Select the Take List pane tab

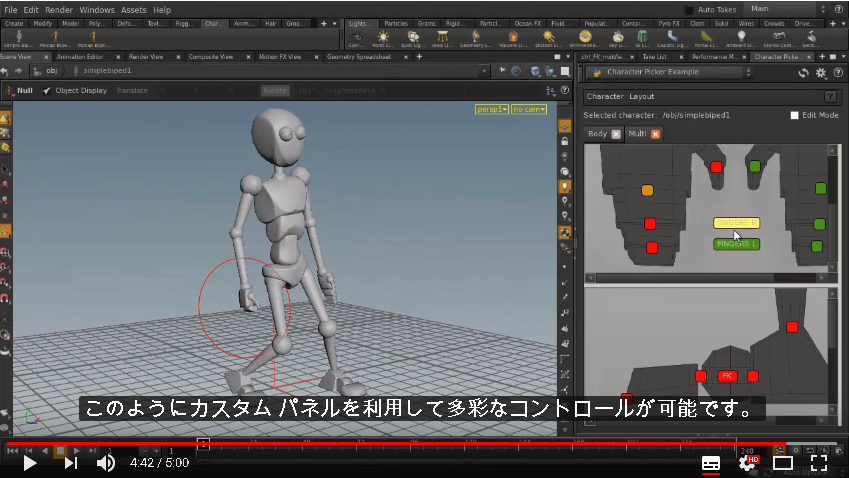654,56
